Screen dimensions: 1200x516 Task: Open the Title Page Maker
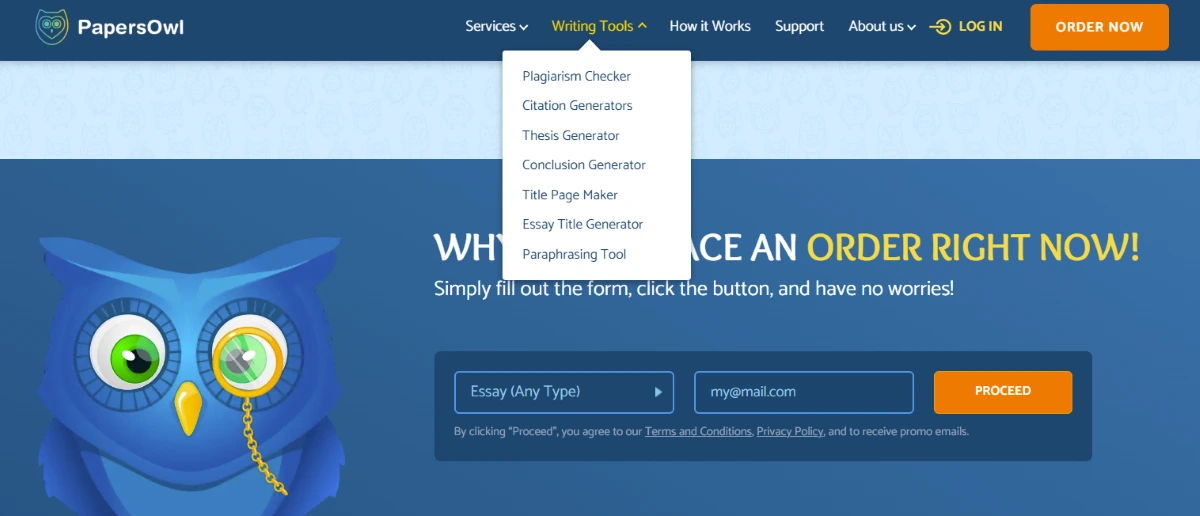569,195
